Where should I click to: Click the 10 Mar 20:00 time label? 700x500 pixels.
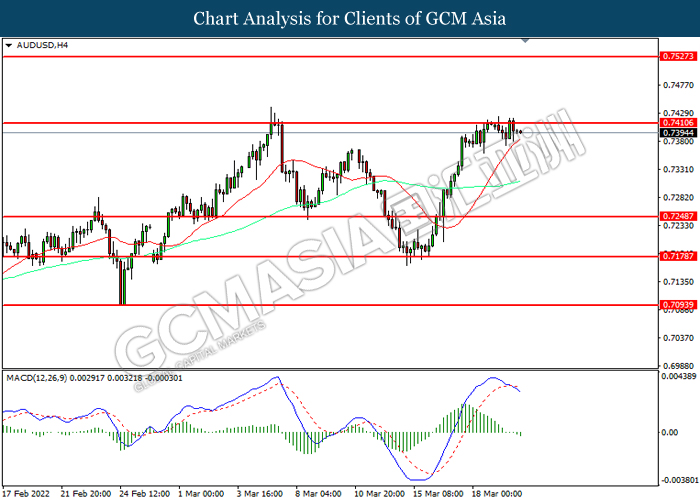(x=380, y=494)
